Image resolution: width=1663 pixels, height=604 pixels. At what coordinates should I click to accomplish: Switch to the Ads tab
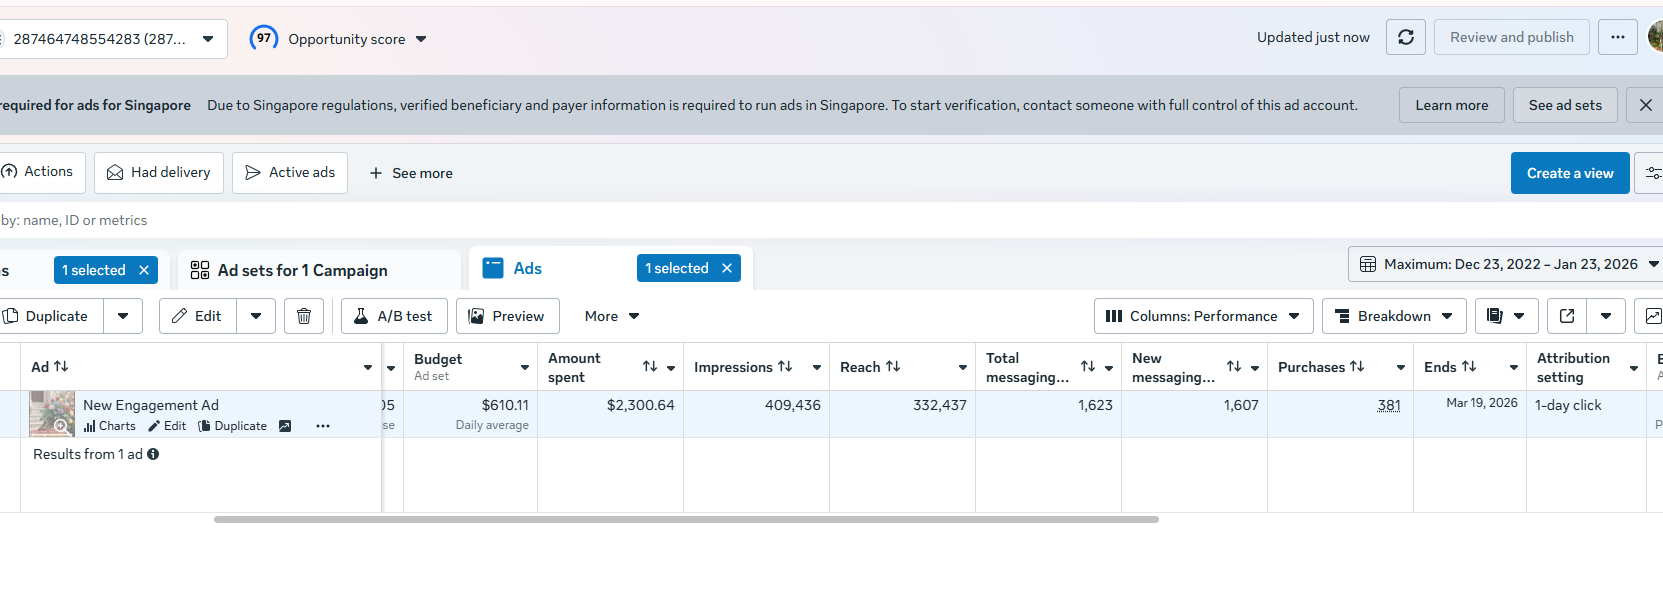(527, 268)
